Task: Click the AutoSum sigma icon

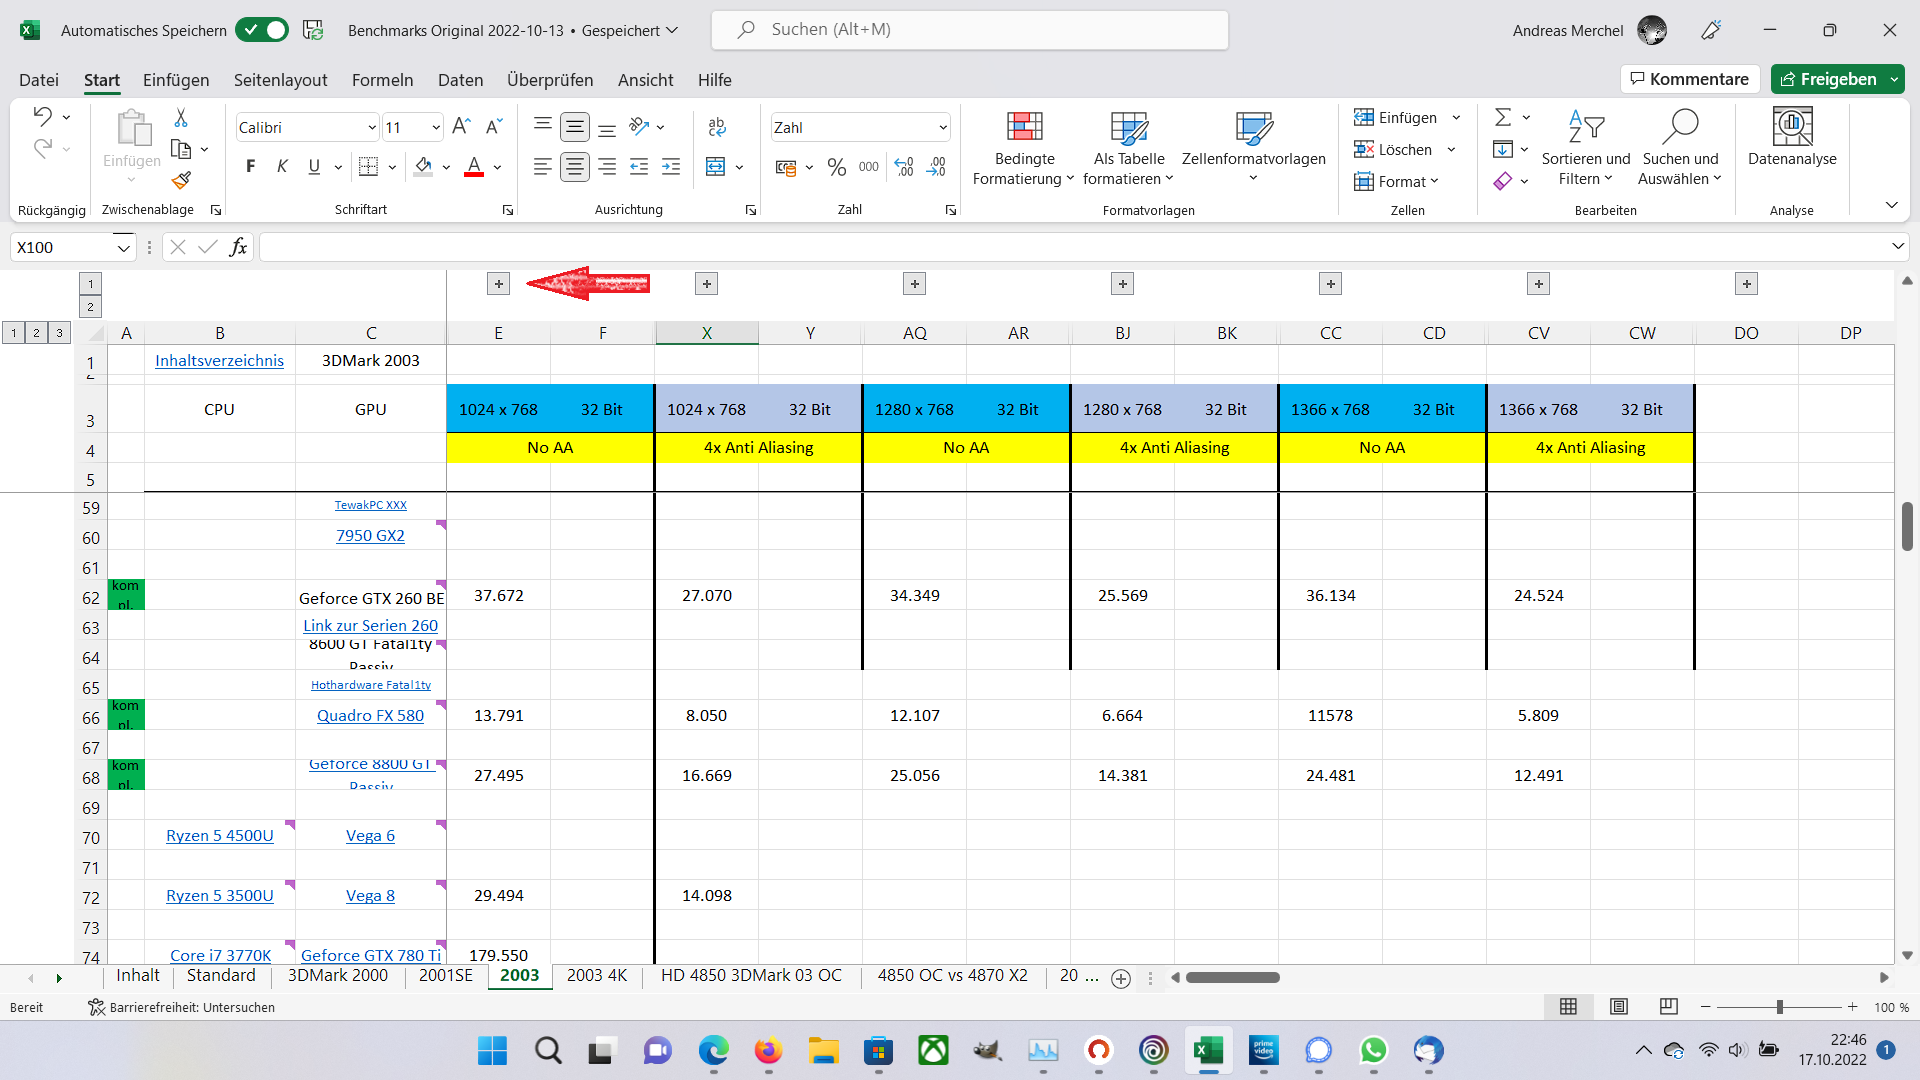Action: coord(1502,117)
